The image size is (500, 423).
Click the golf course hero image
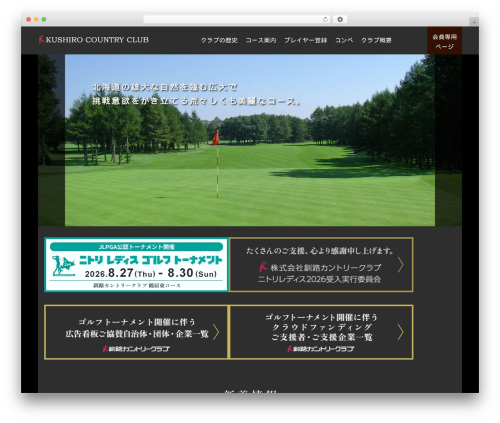[x=250, y=140]
